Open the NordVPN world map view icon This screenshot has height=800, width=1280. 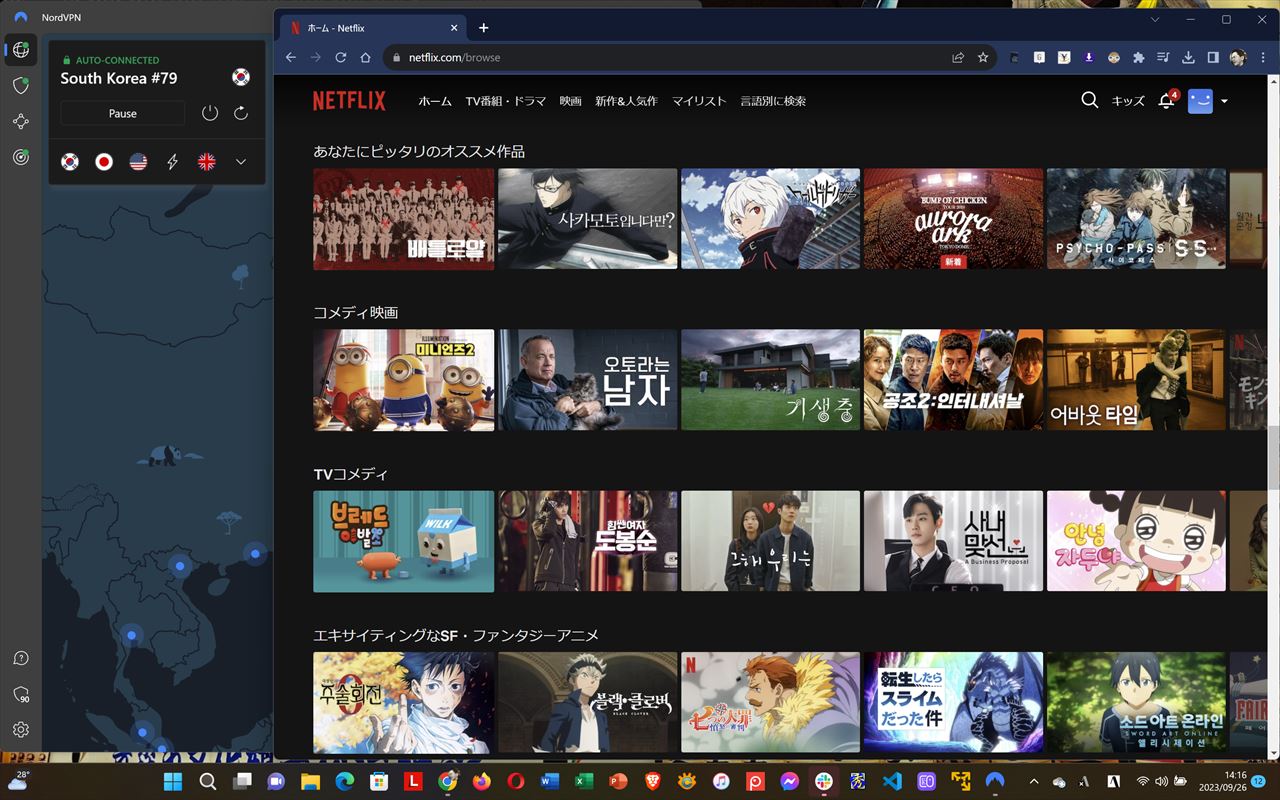tap(21, 50)
